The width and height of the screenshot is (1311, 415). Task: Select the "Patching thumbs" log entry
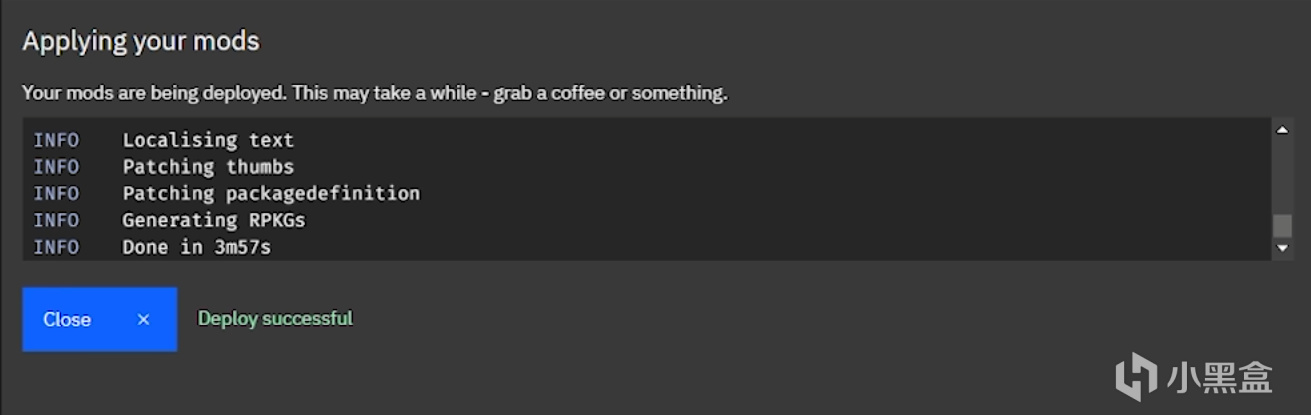pyautogui.click(x=208, y=167)
